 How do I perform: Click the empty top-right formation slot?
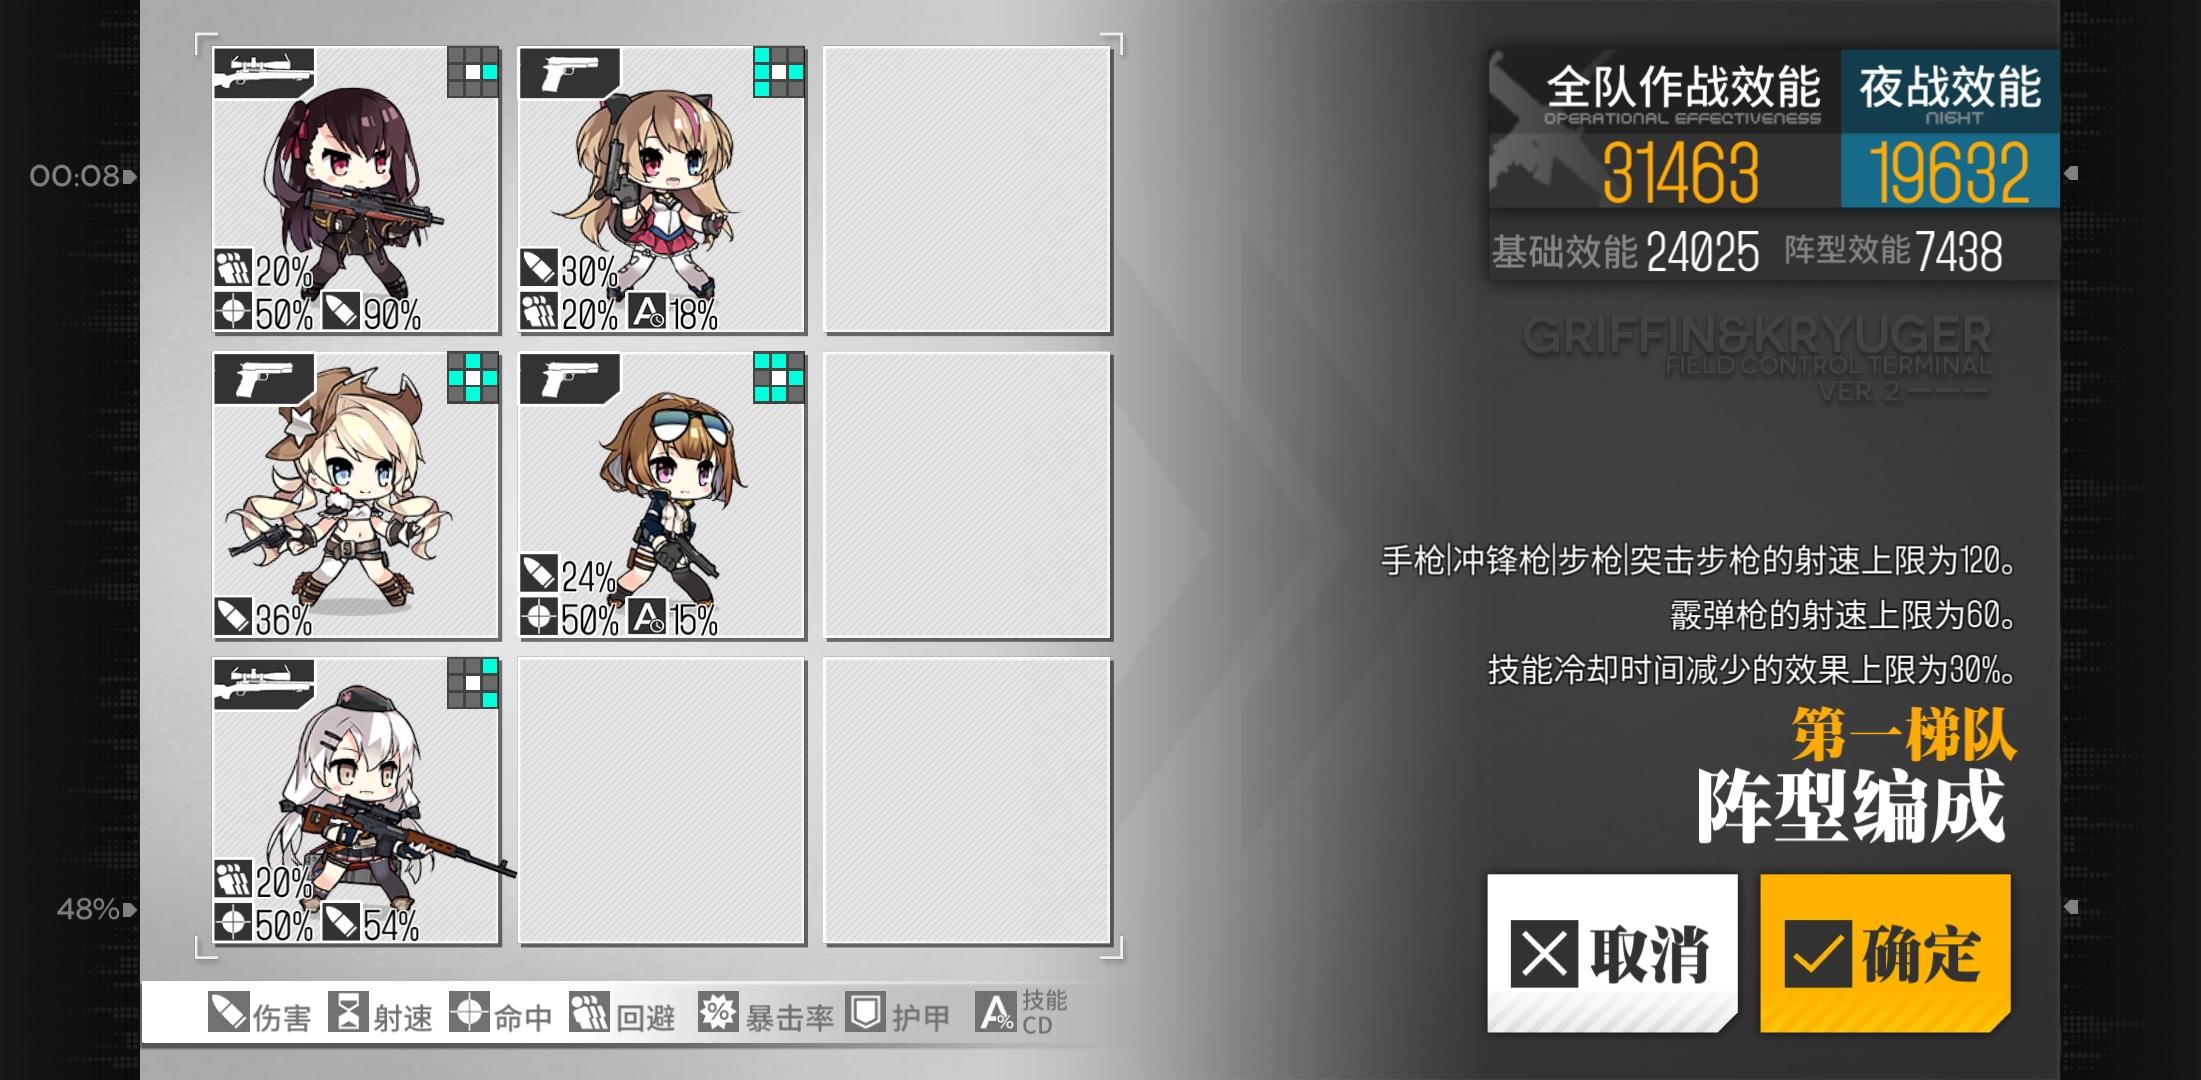tap(967, 190)
